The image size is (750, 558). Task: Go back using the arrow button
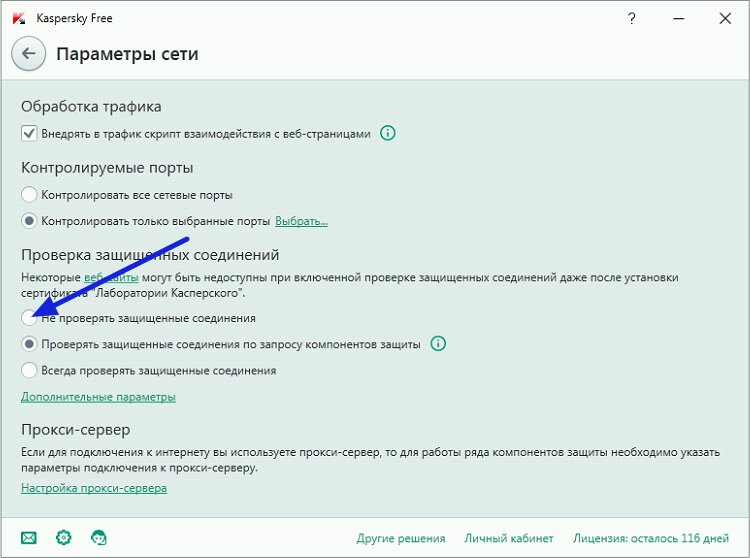(29, 54)
